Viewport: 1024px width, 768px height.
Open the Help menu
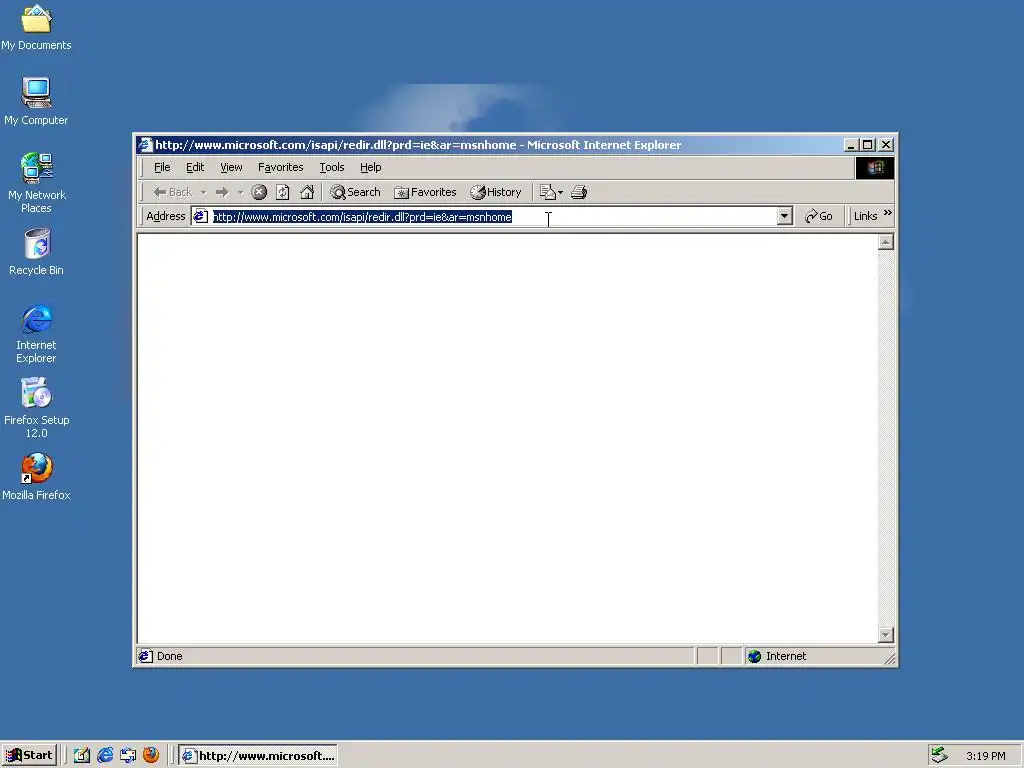click(370, 167)
